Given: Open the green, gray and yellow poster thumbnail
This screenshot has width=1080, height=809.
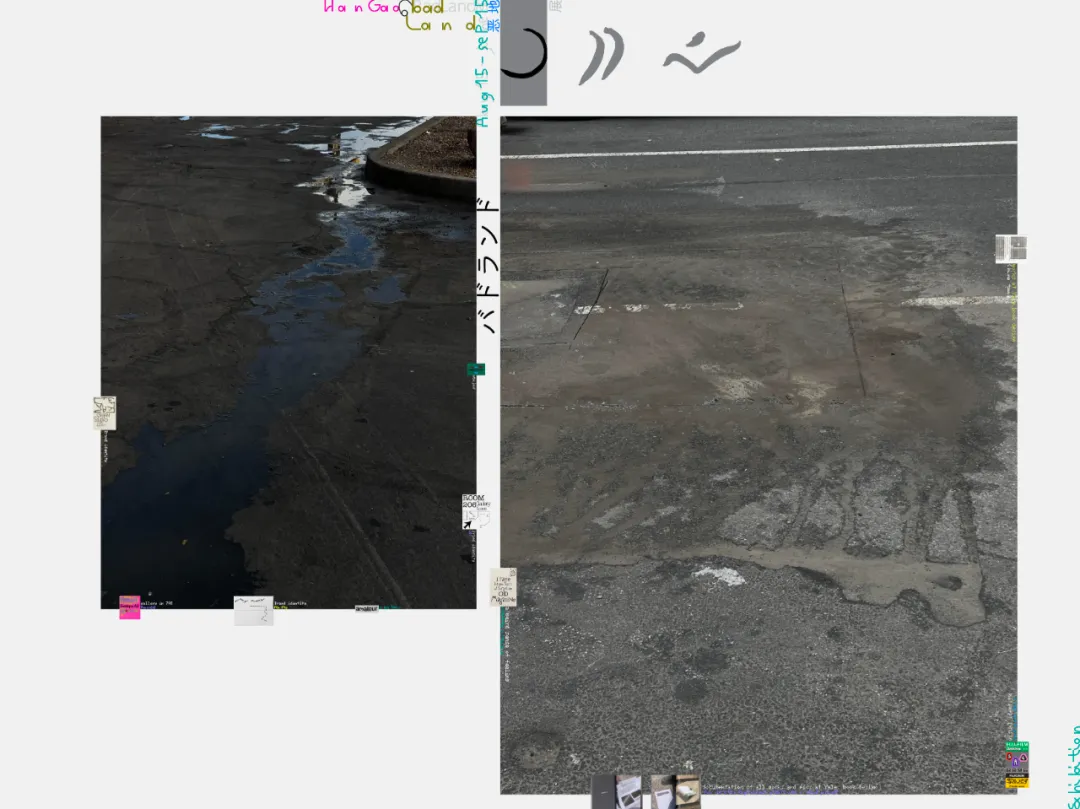Looking at the screenshot, I should [x=1017, y=764].
